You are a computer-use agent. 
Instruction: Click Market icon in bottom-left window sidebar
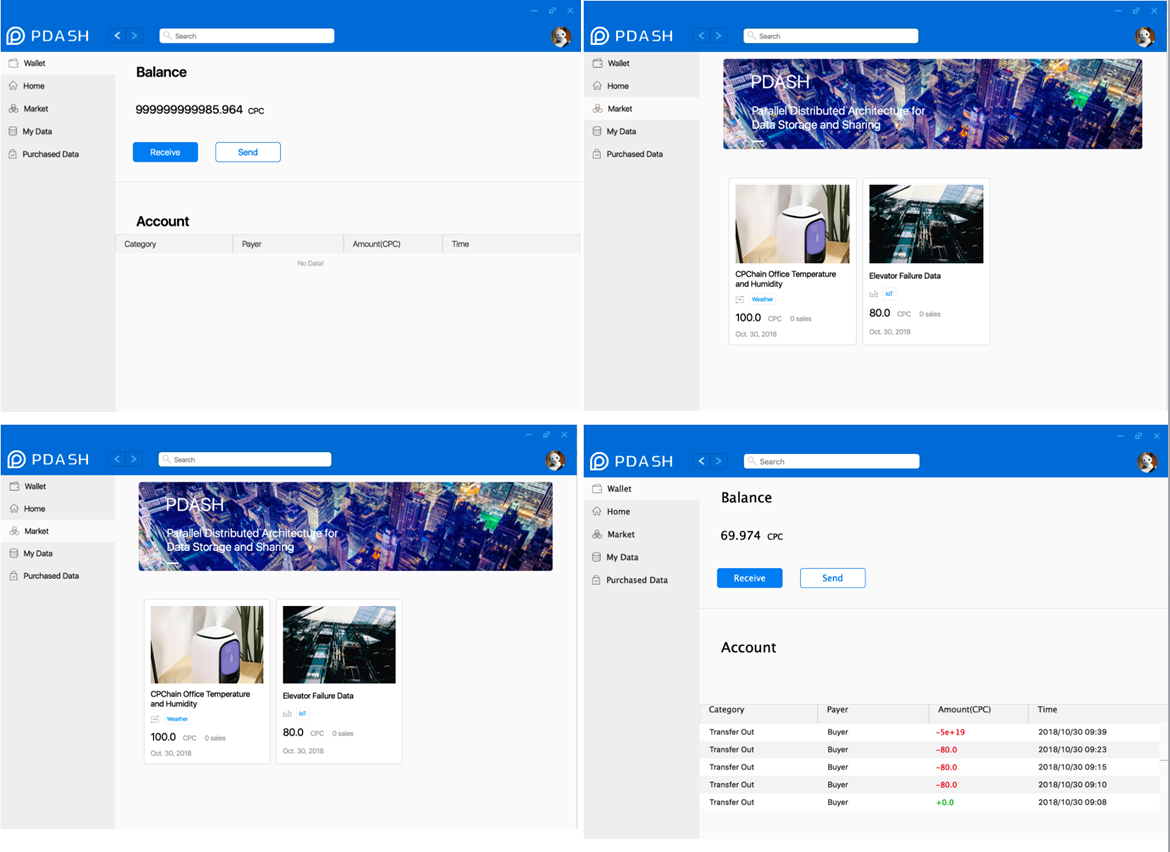click(14, 531)
